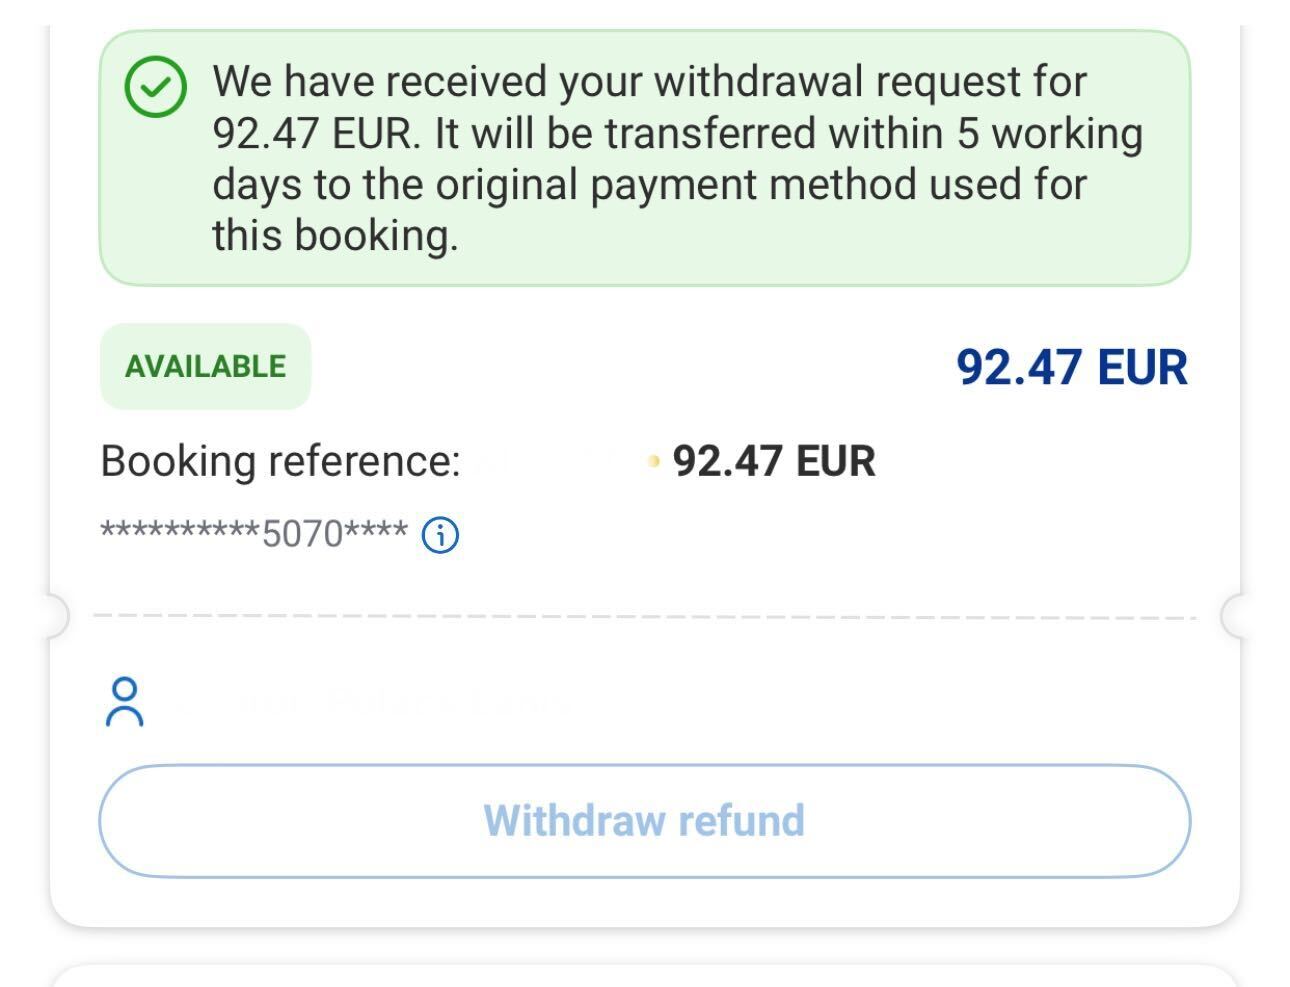Tap the info icon beside masked card number
The width and height of the screenshot is (1290, 987).
pyautogui.click(x=440, y=535)
